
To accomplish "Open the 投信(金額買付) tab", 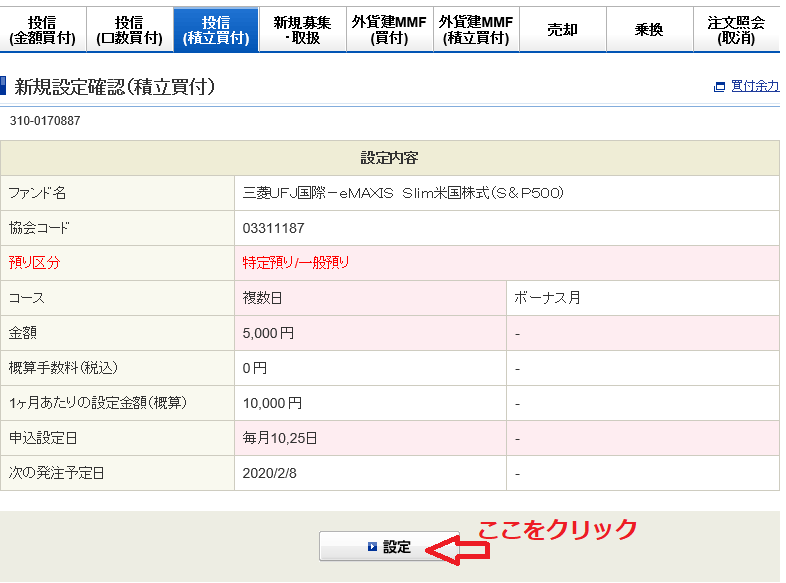I will pos(43,30).
